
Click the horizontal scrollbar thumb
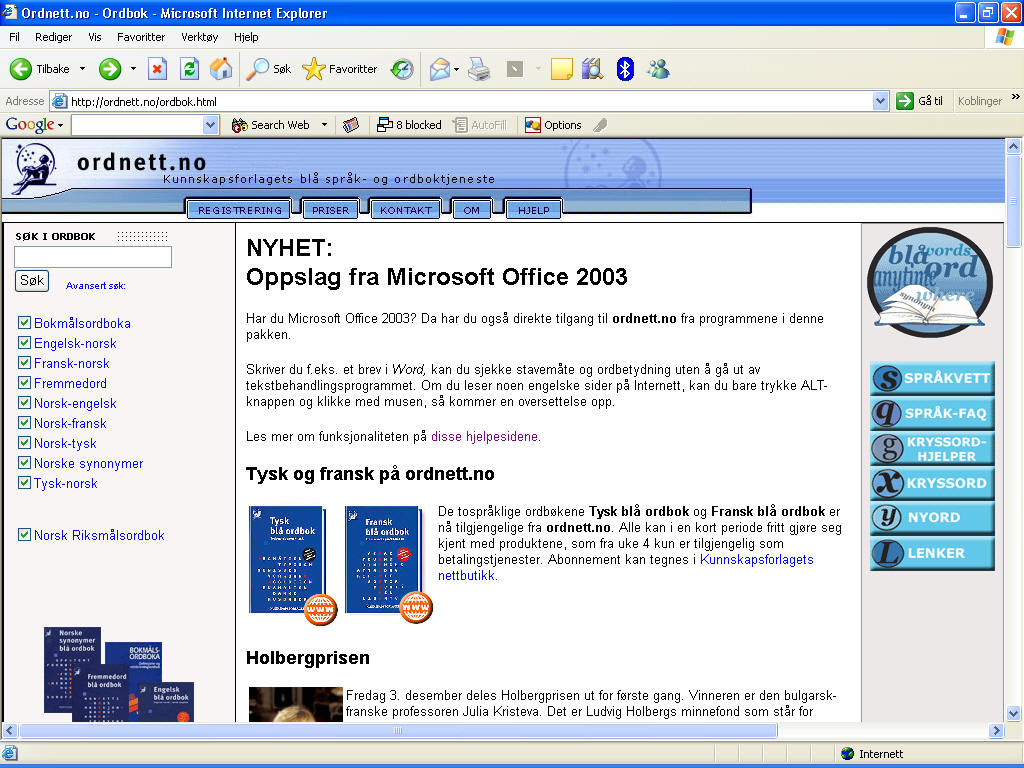click(398, 730)
